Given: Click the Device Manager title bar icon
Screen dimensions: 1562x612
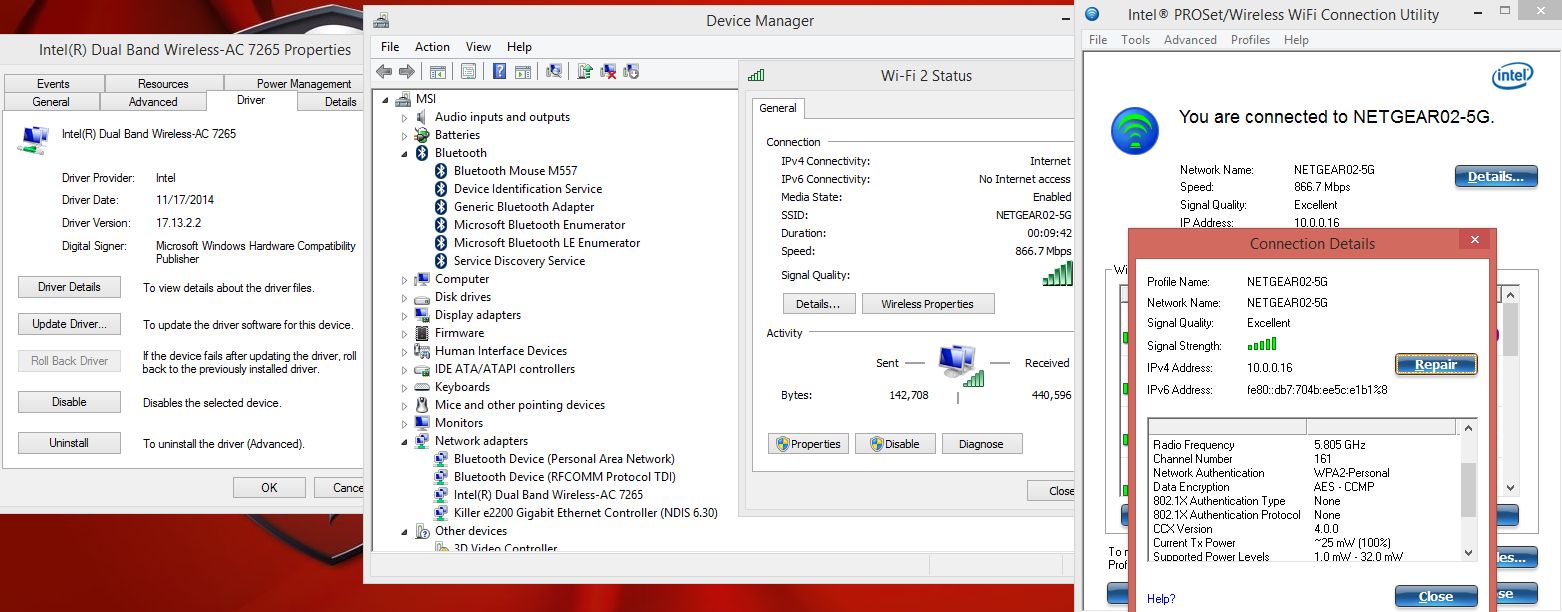Looking at the screenshot, I should click(381, 21).
